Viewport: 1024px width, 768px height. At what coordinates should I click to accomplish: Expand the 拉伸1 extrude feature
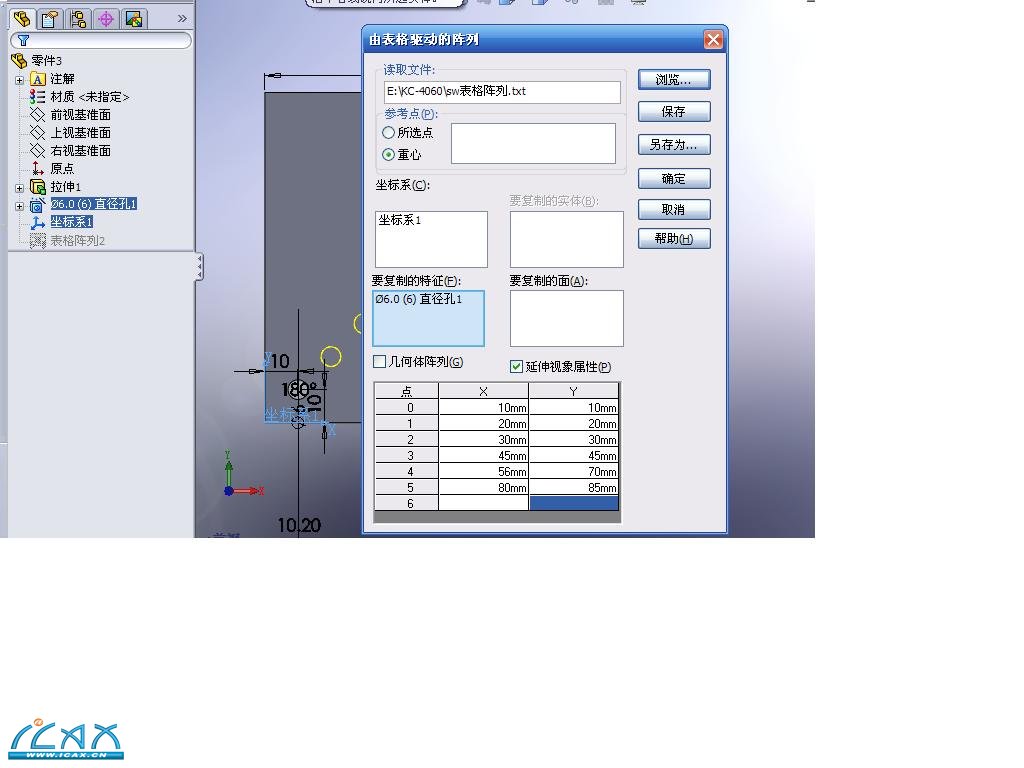point(20,188)
